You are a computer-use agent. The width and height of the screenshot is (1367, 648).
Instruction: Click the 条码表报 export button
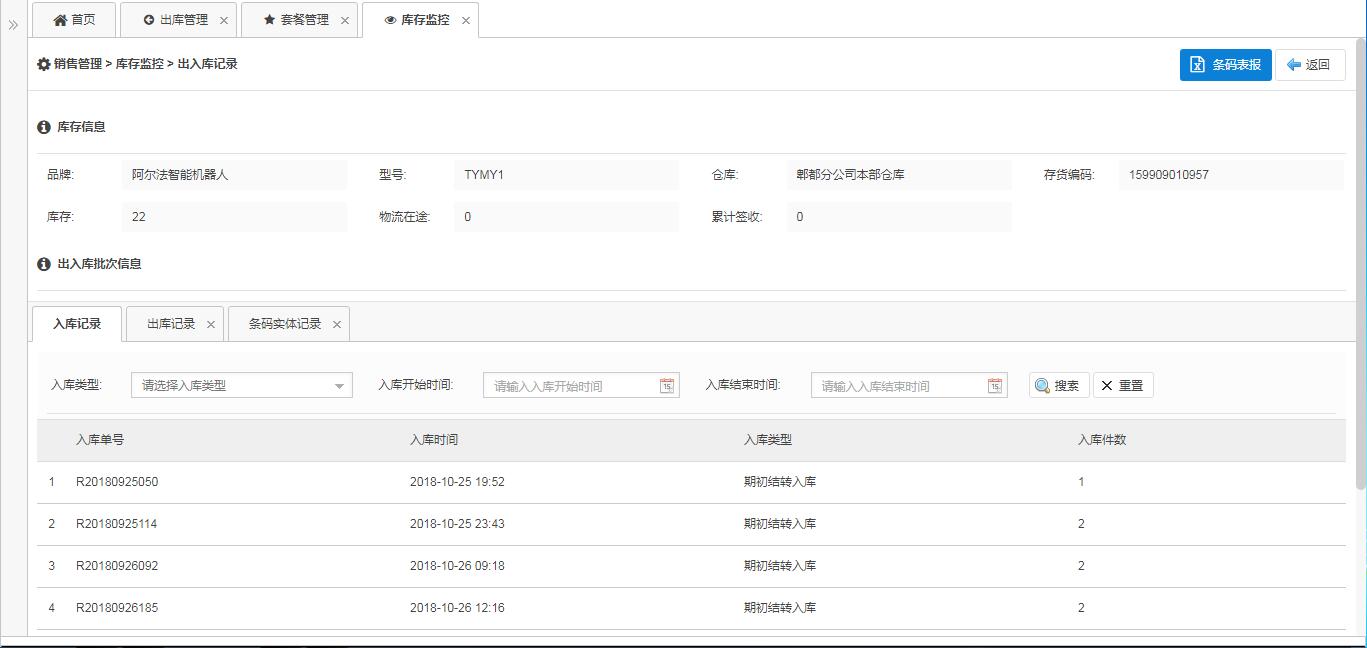coord(1225,65)
